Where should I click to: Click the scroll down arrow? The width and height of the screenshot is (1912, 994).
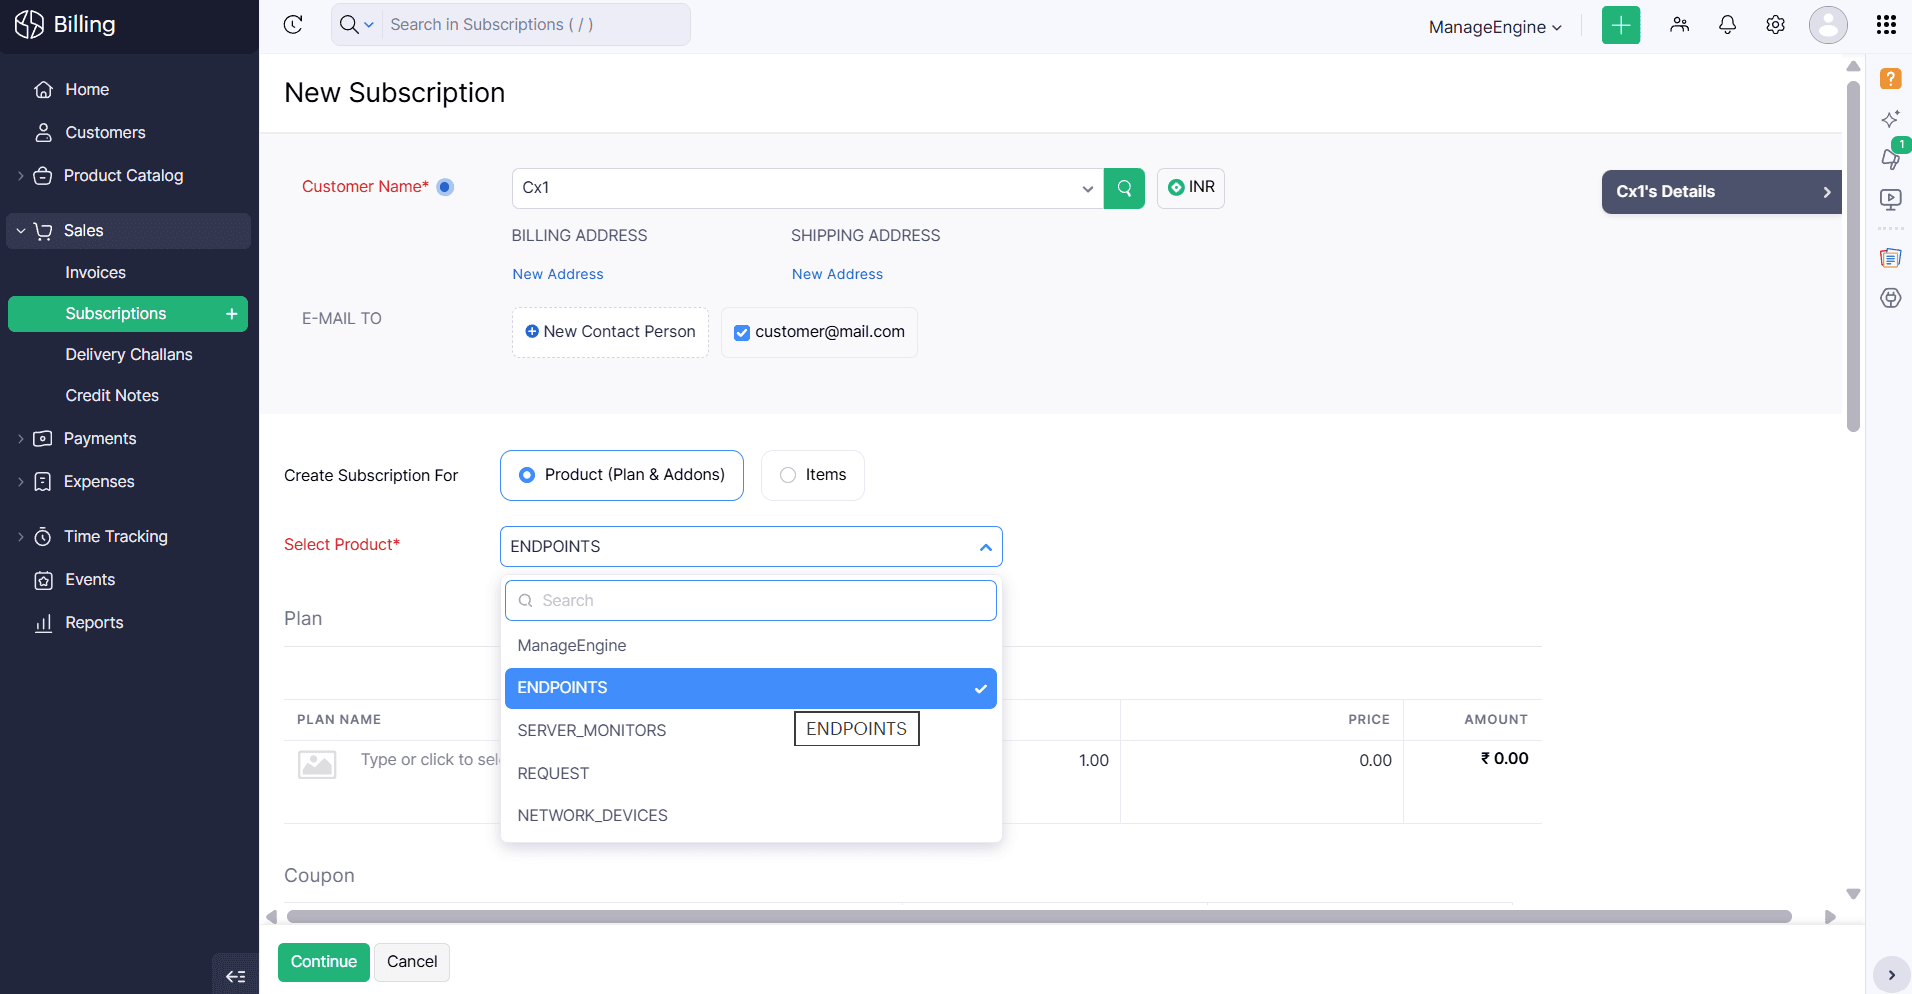1853,894
